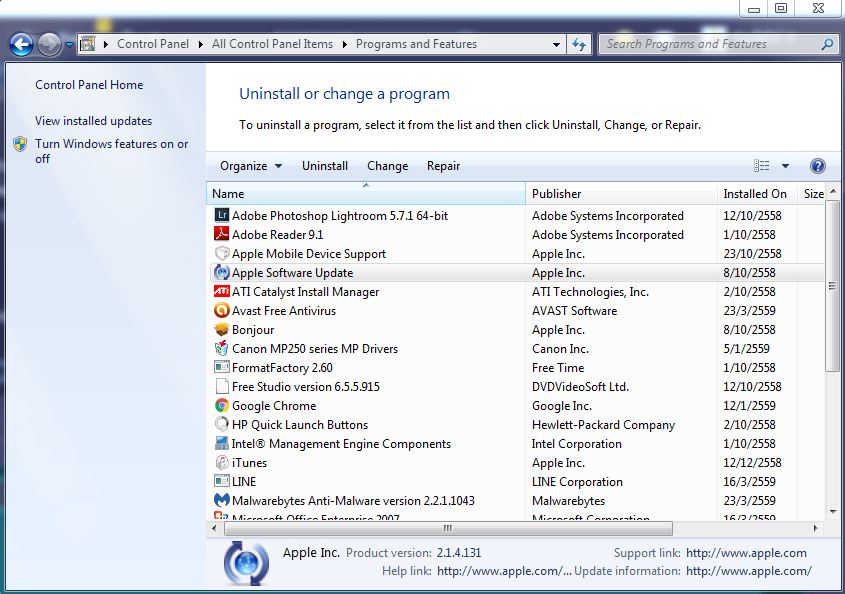Image resolution: width=845 pixels, height=594 pixels.
Task: Sort by the Name column header
Action: (366, 194)
